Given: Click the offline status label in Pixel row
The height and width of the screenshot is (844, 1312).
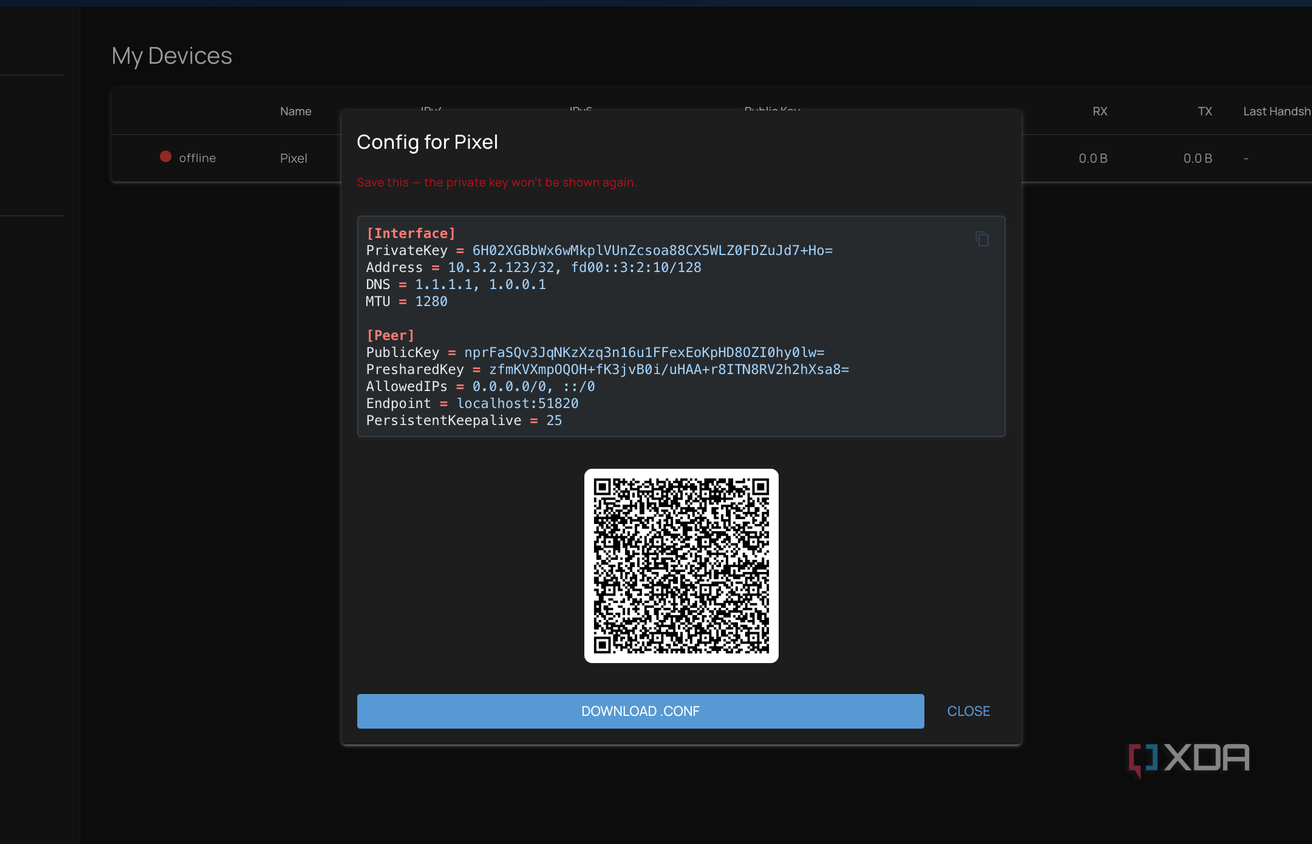Looking at the screenshot, I should tap(197, 158).
